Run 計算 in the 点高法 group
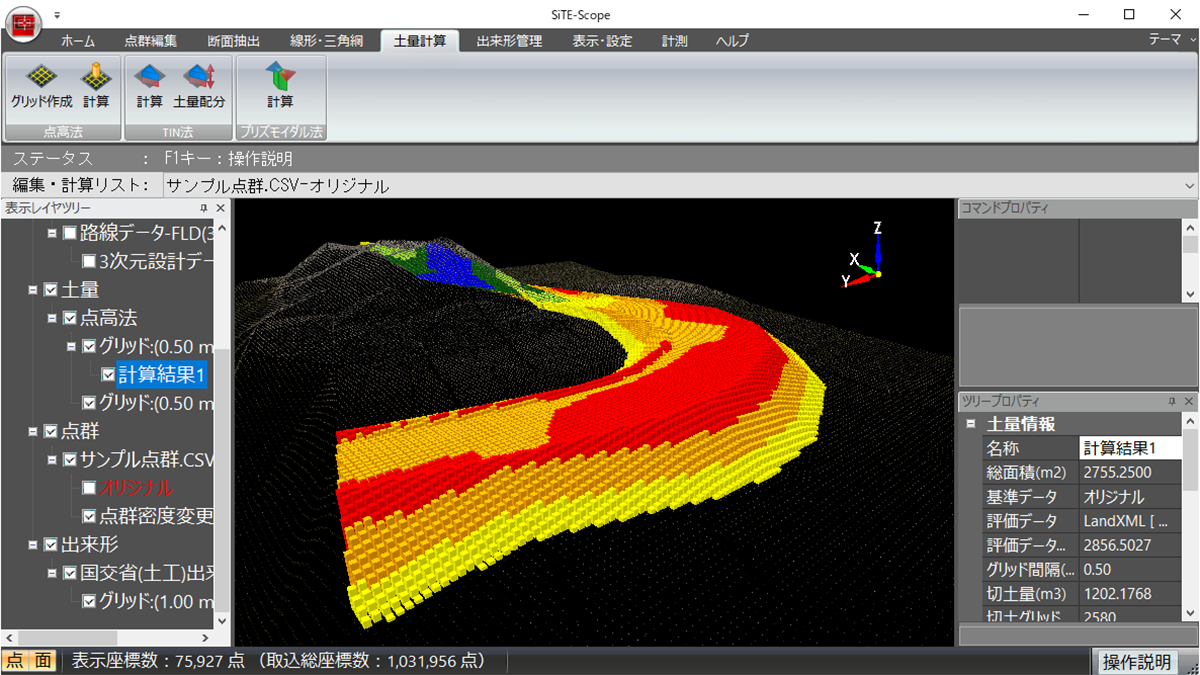 (x=96, y=85)
